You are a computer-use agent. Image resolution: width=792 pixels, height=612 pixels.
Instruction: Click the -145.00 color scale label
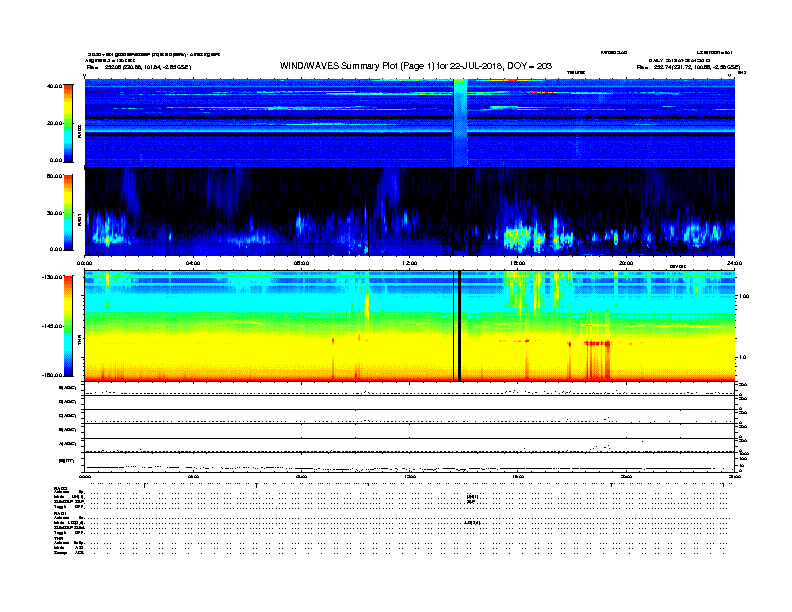pyautogui.click(x=53, y=326)
